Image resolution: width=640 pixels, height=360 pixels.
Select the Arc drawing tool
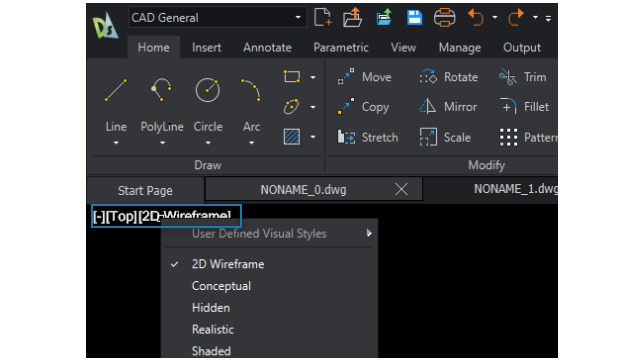[251, 90]
